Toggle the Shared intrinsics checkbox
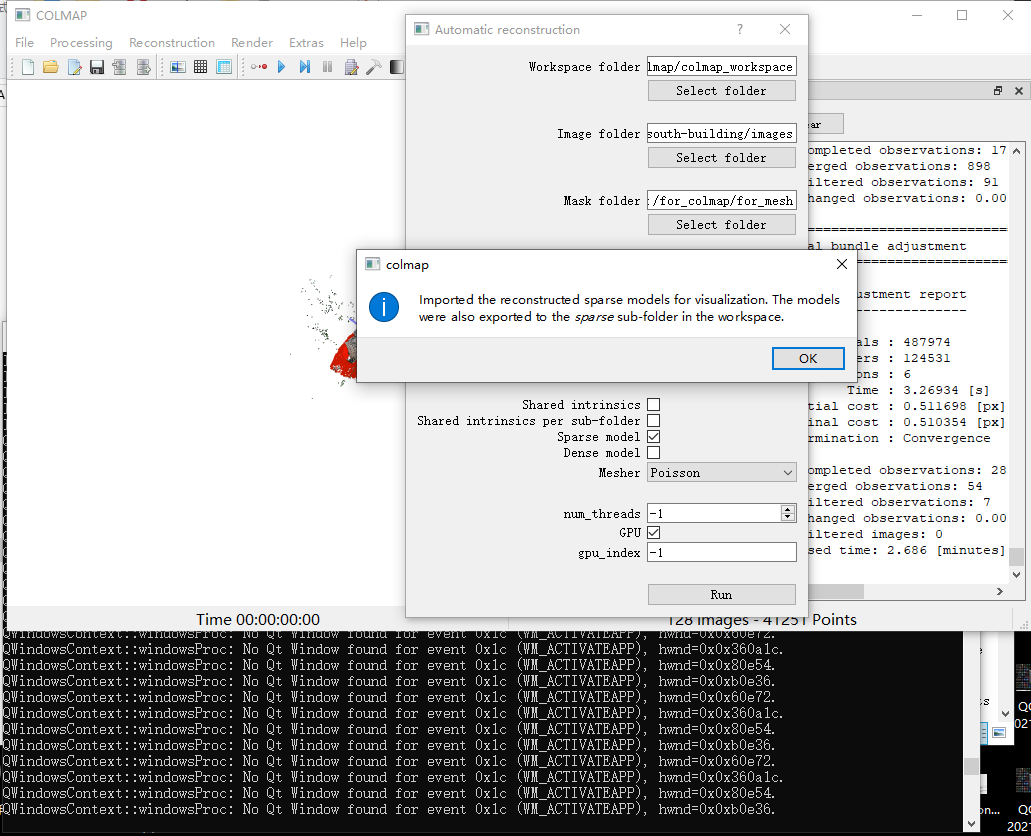This screenshot has width=1031, height=836. 654,405
